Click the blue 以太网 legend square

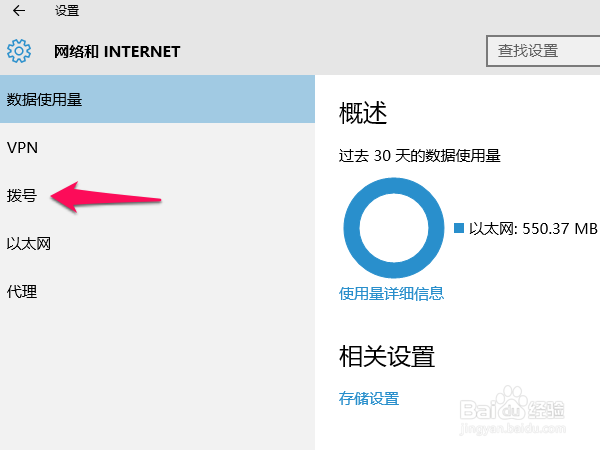tap(459, 228)
